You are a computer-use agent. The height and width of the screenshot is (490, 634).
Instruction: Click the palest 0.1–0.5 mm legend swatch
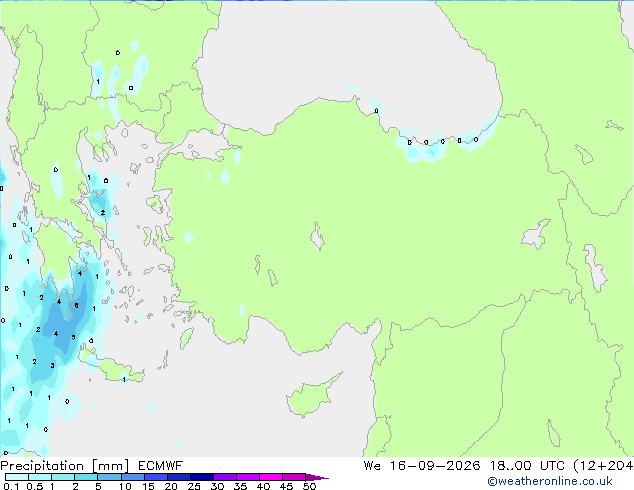pyautogui.click(x=17, y=477)
